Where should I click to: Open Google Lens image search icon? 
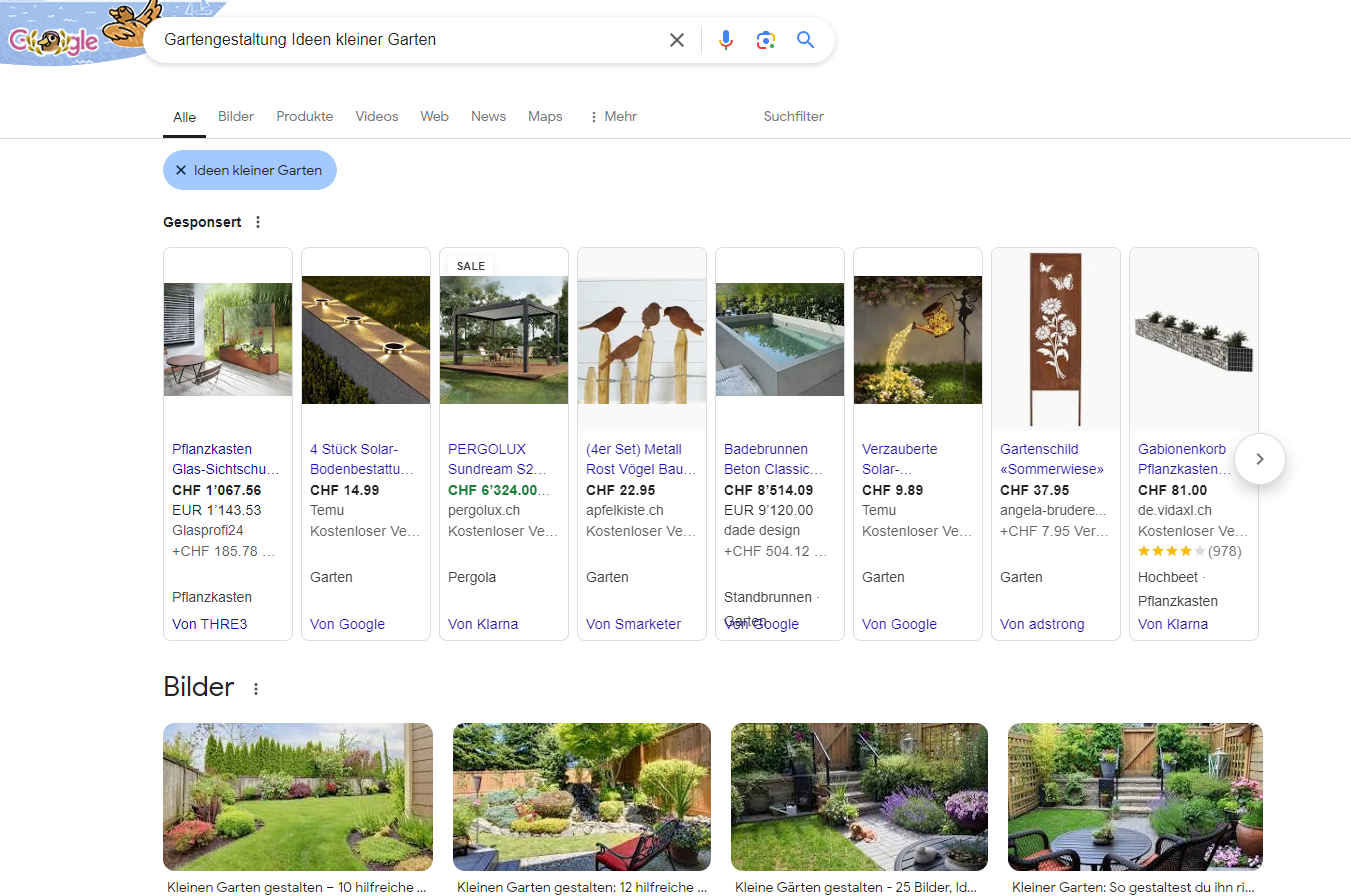tap(766, 40)
